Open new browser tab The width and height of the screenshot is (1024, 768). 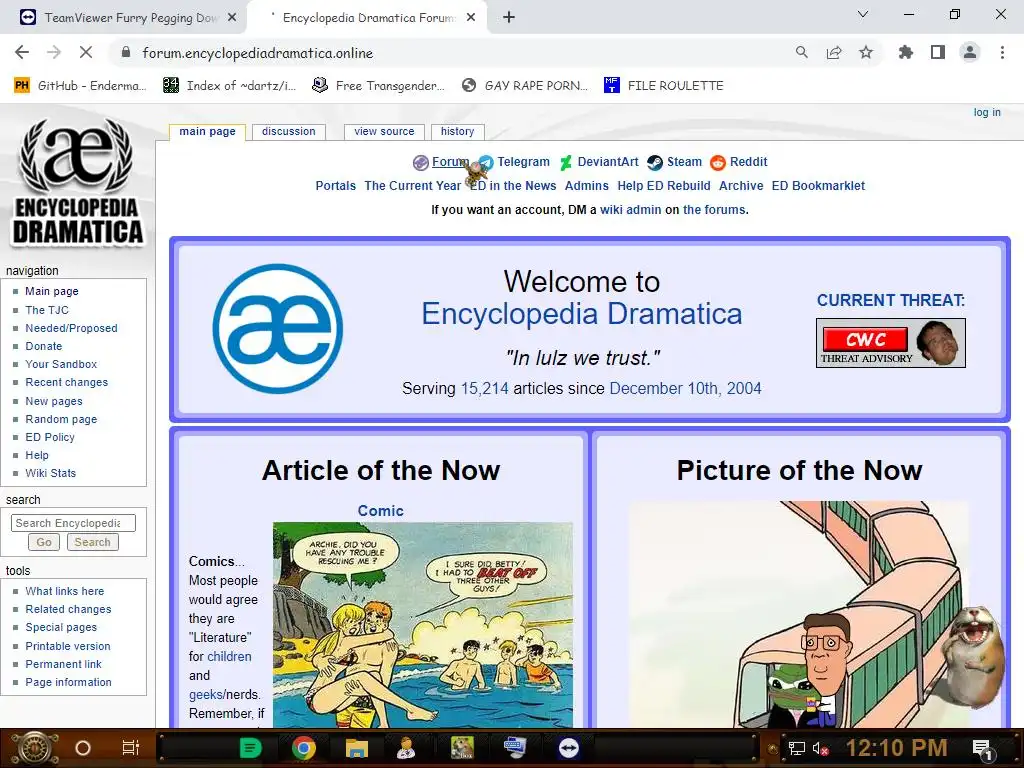(509, 18)
